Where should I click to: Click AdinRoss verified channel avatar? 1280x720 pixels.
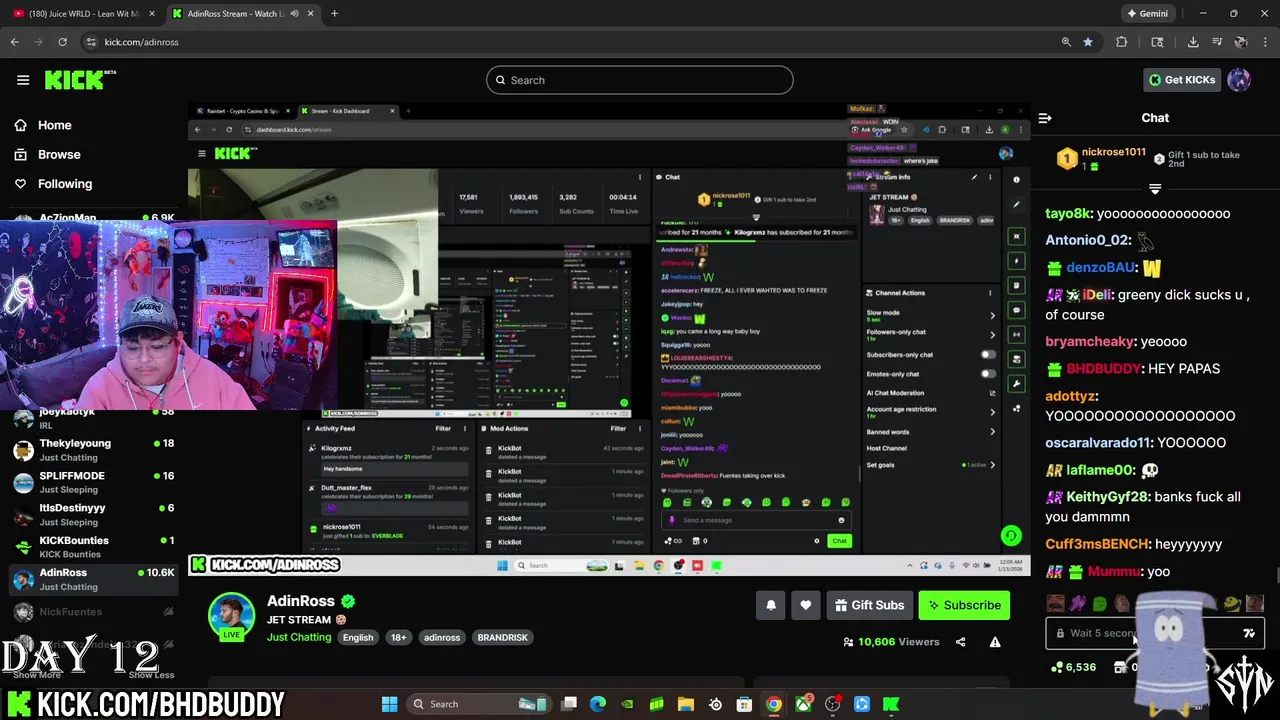click(231, 616)
